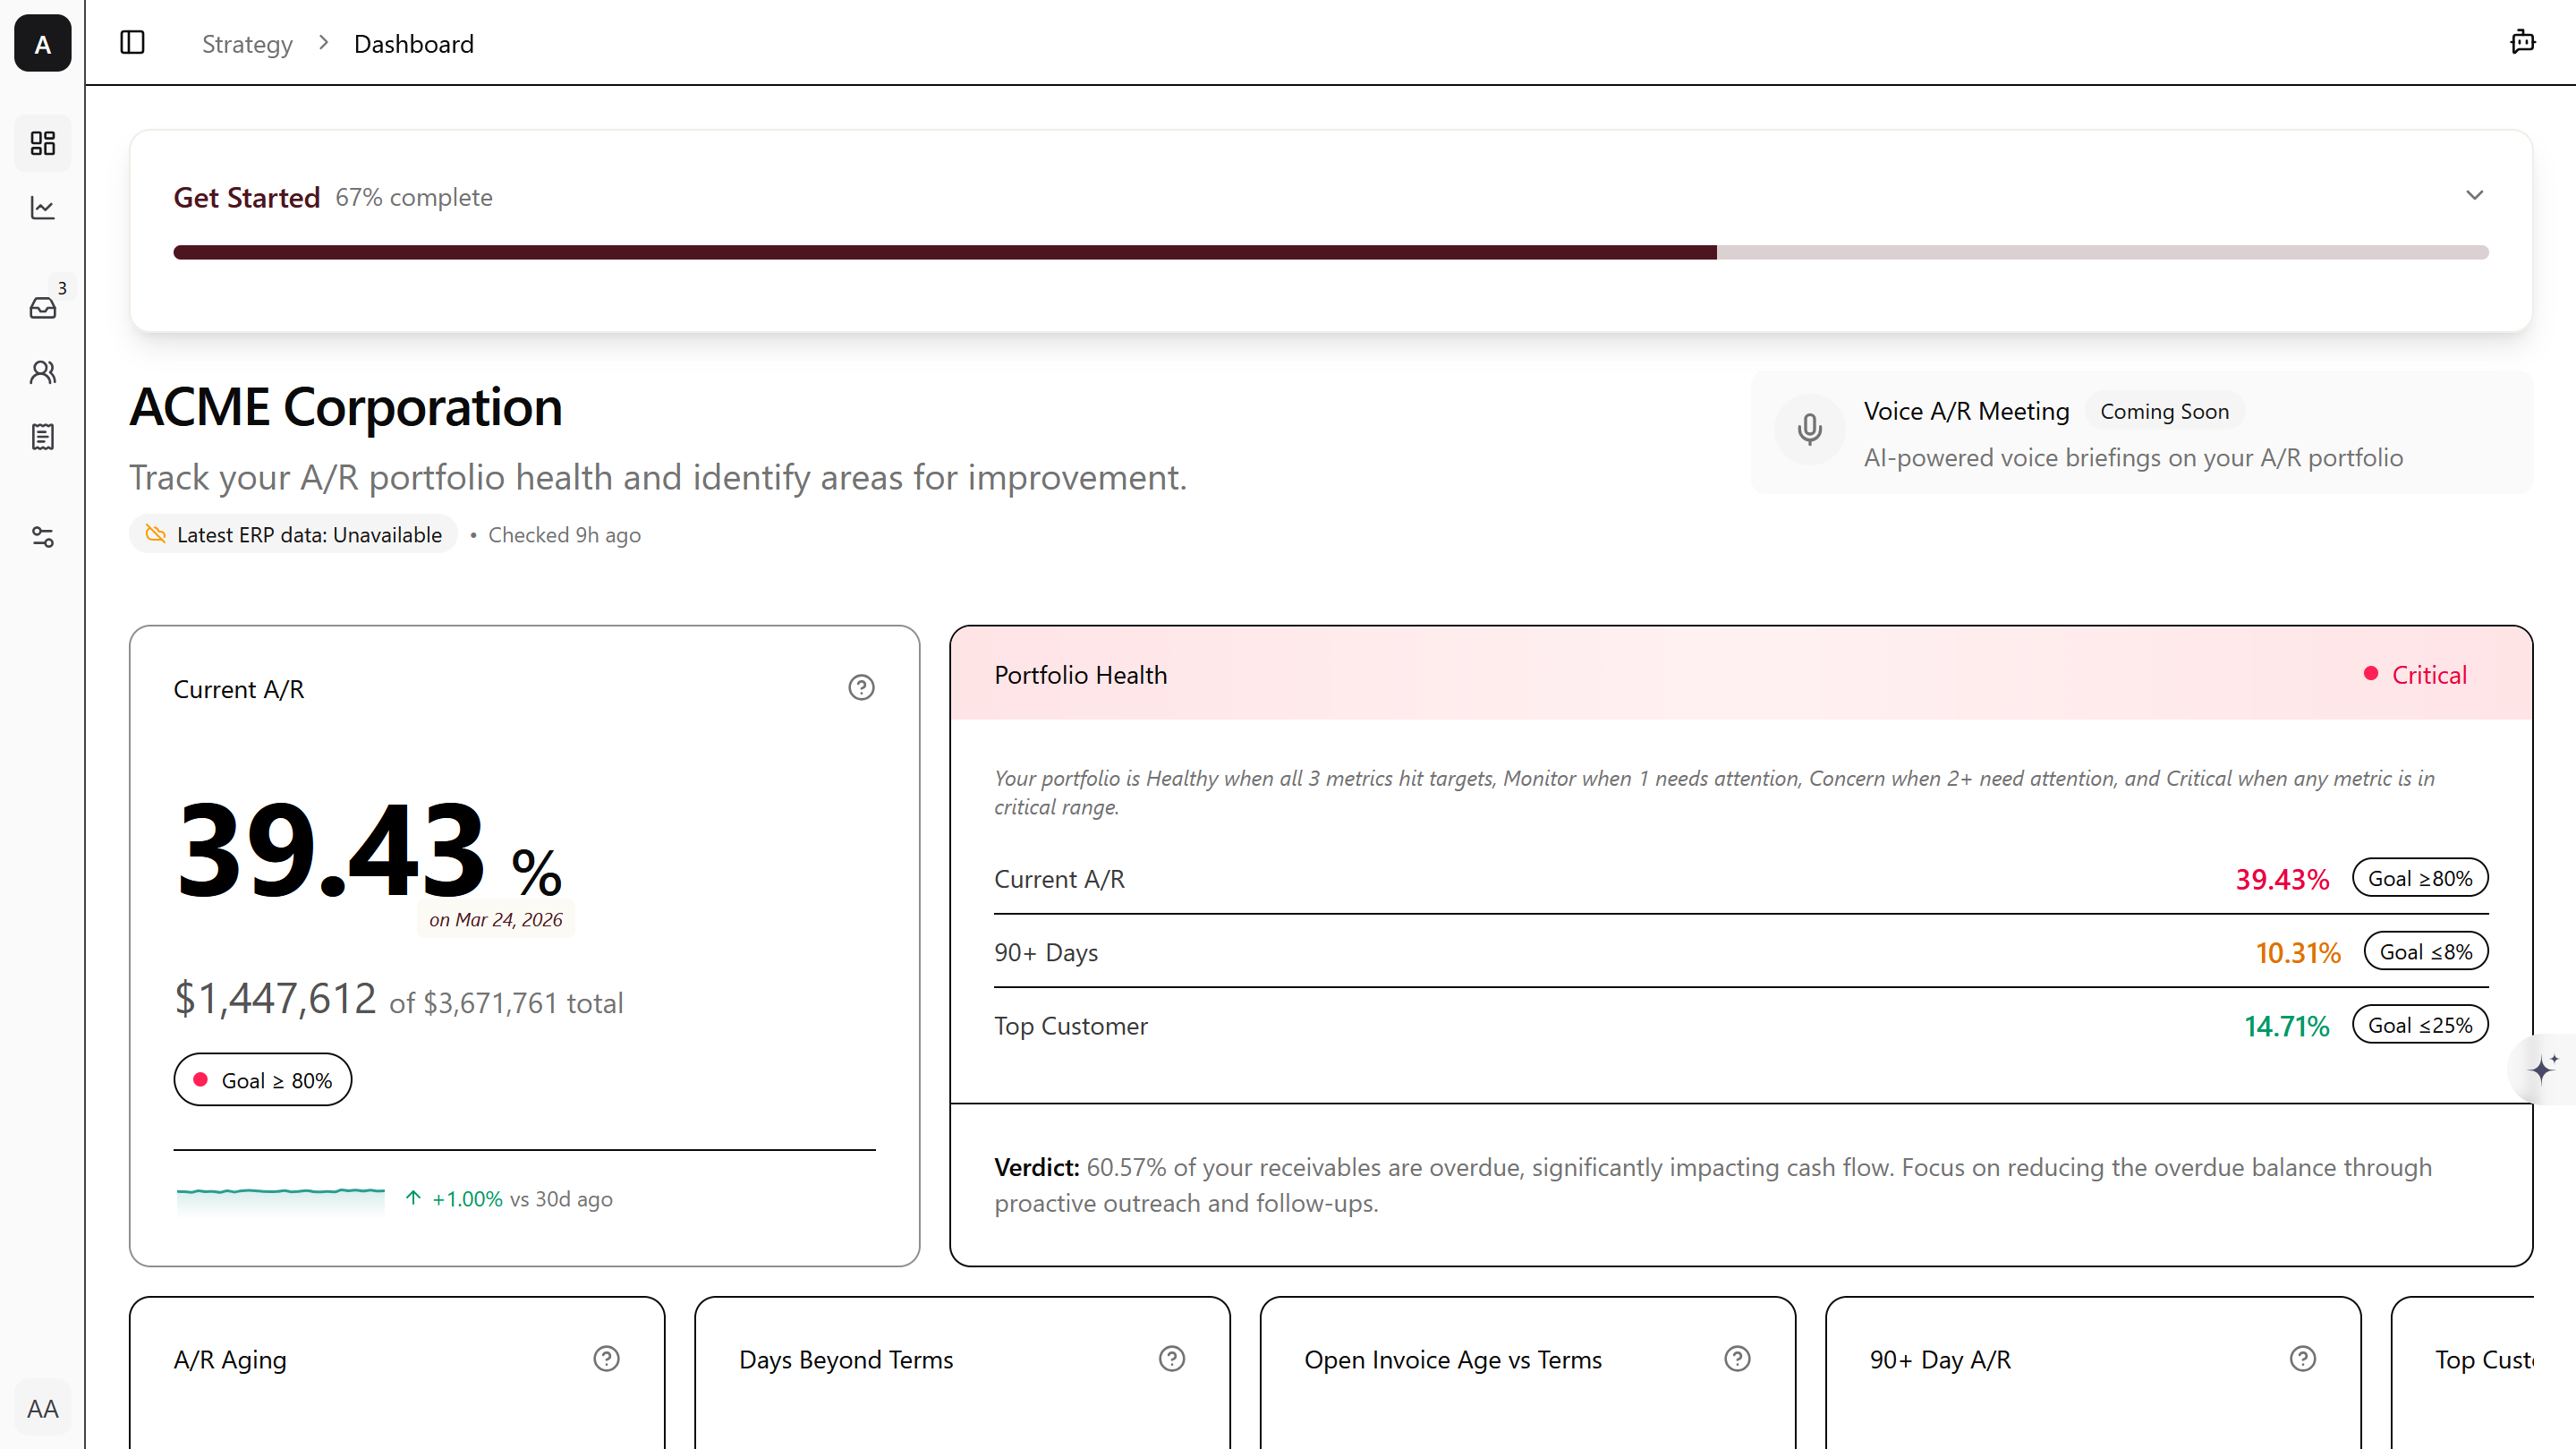
Task: Toggle the sidebar panel icon
Action: click(x=132, y=43)
